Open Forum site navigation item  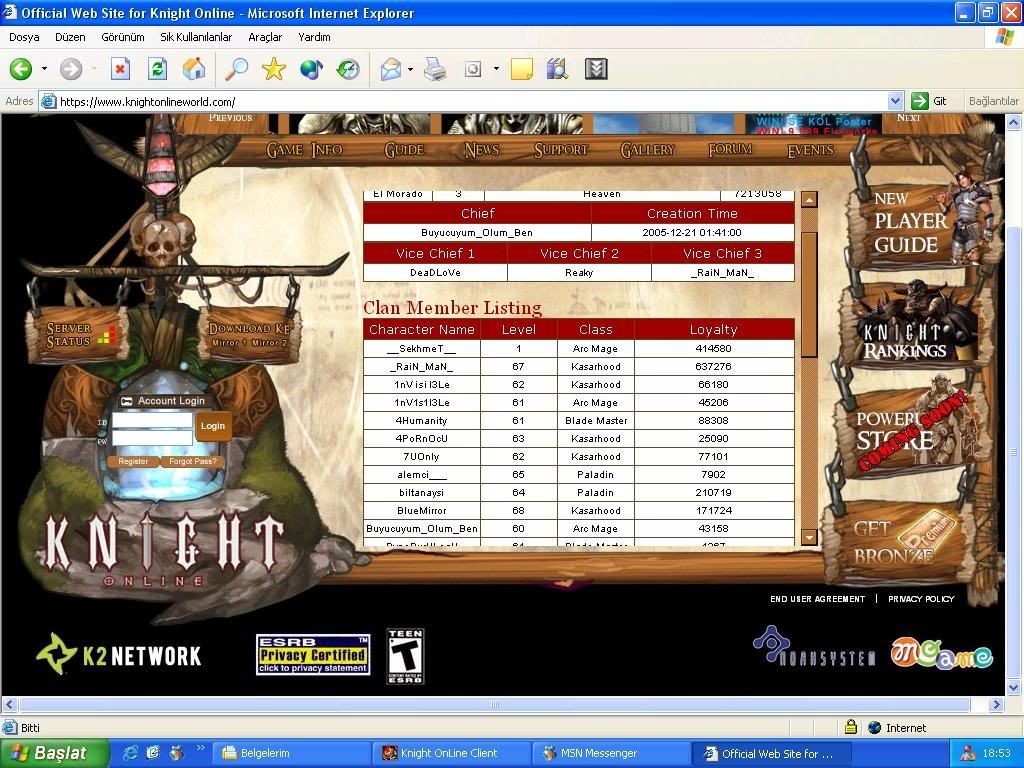point(730,150)
